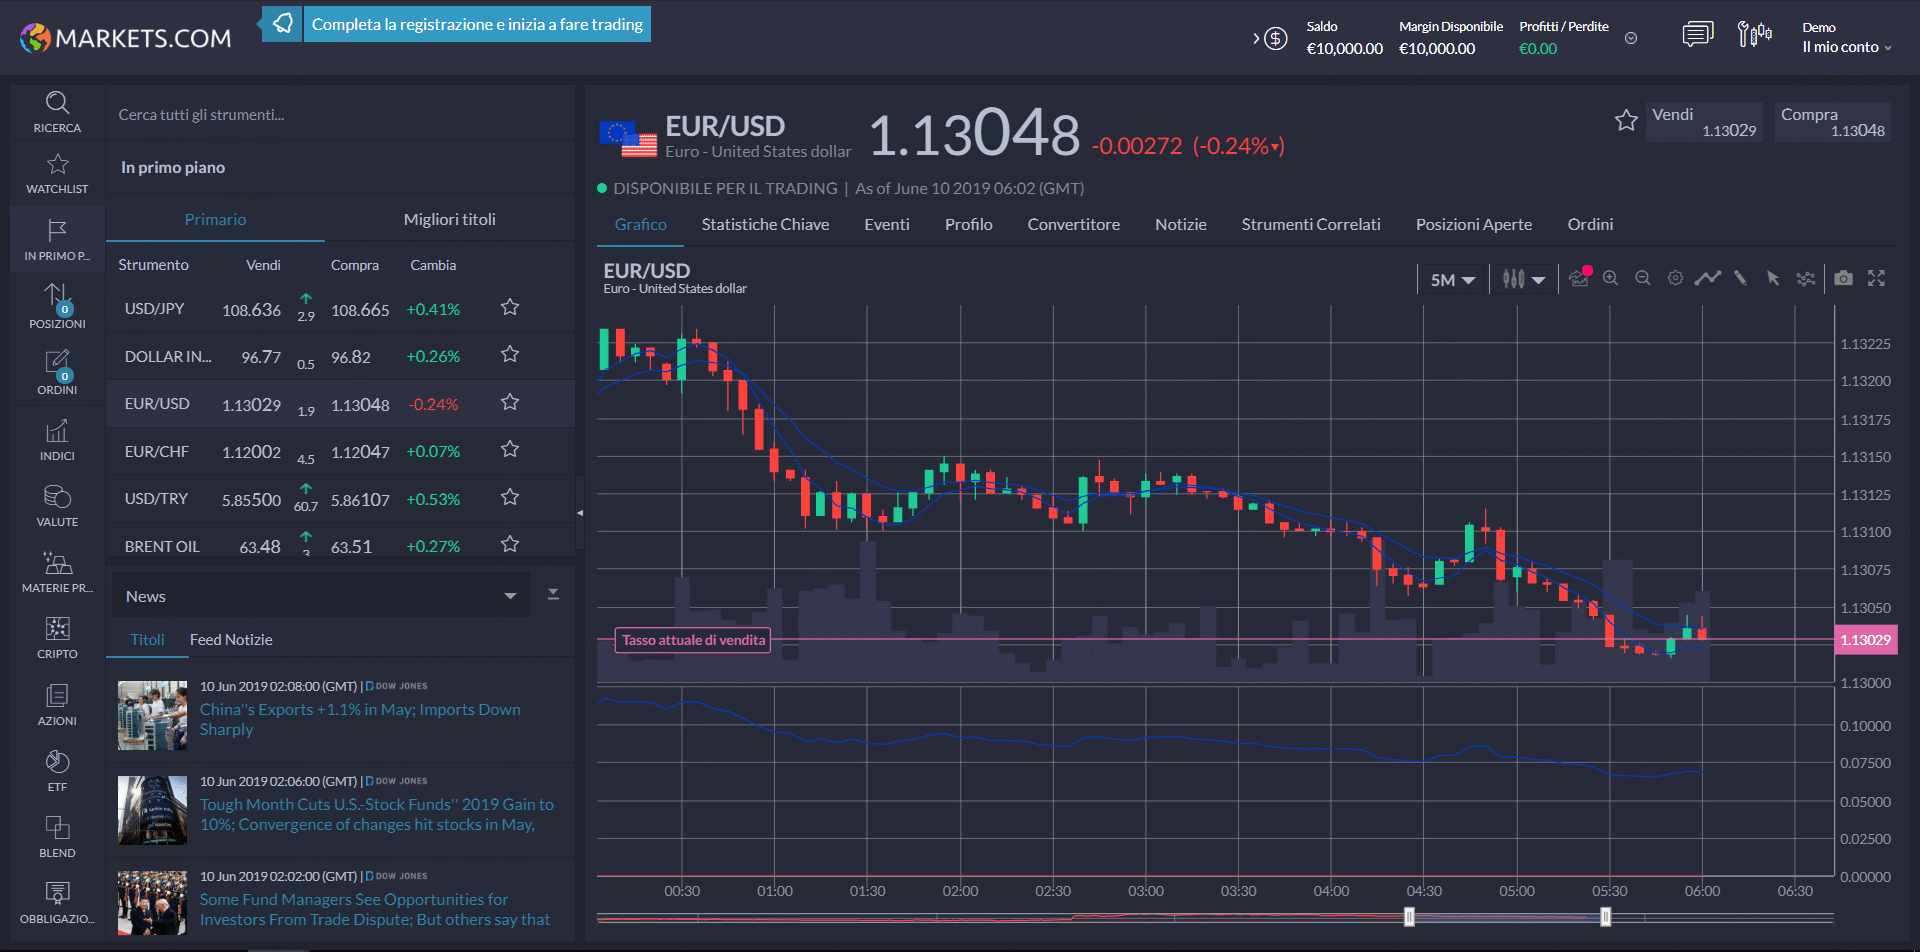The width and height of the screenshot is (1920, 952).
Task: Switch to the Notizie tab
Action: [1181, 224]
